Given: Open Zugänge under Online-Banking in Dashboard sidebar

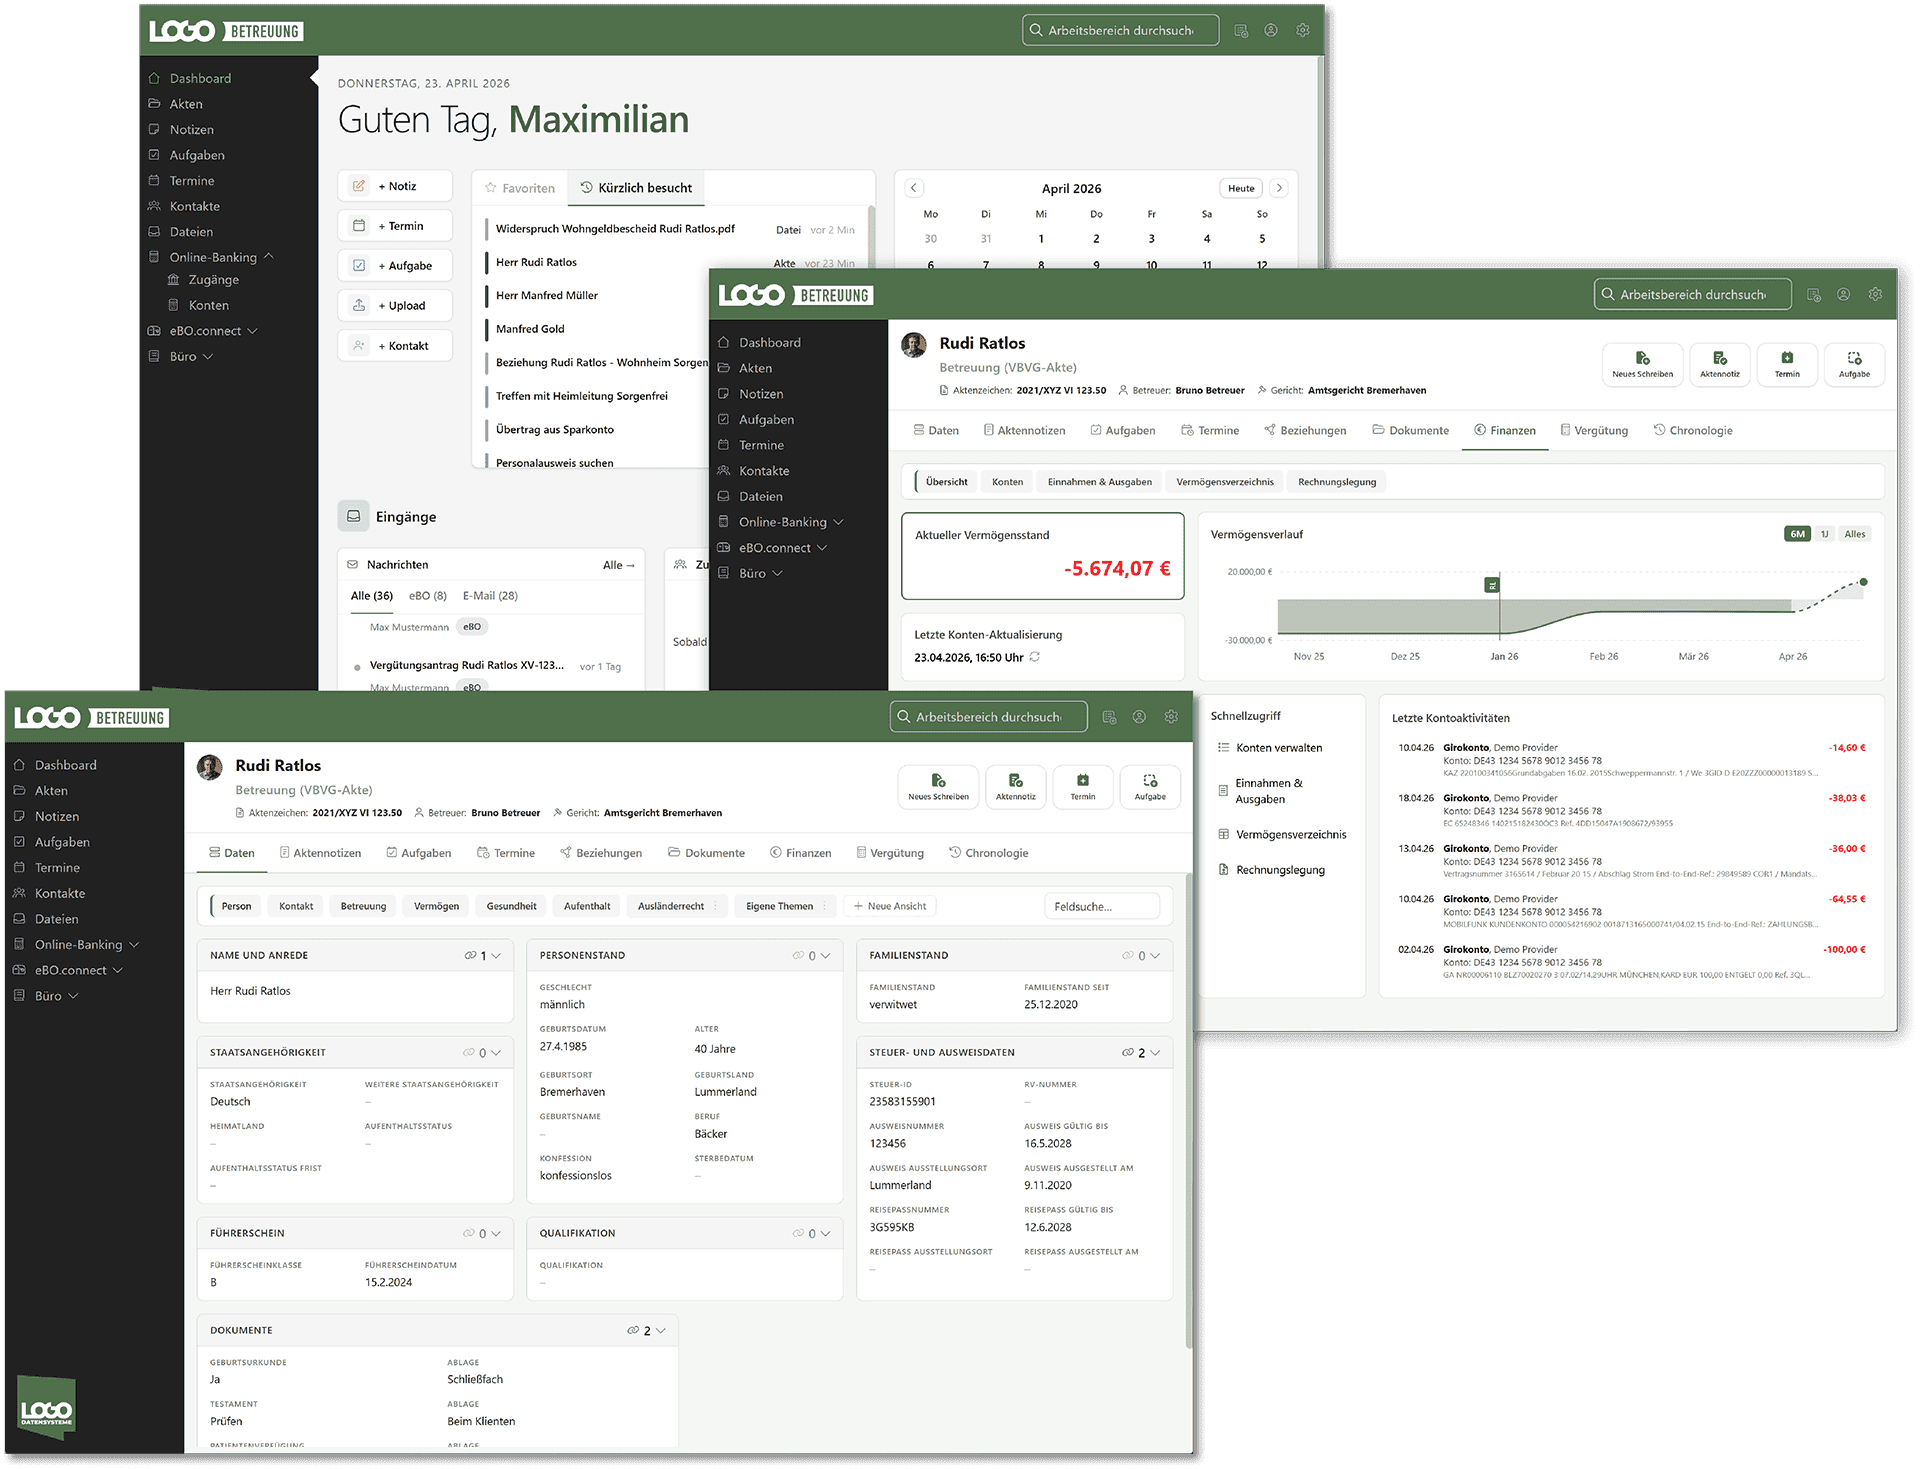Looking at the screenshot, I should (213, 280).
